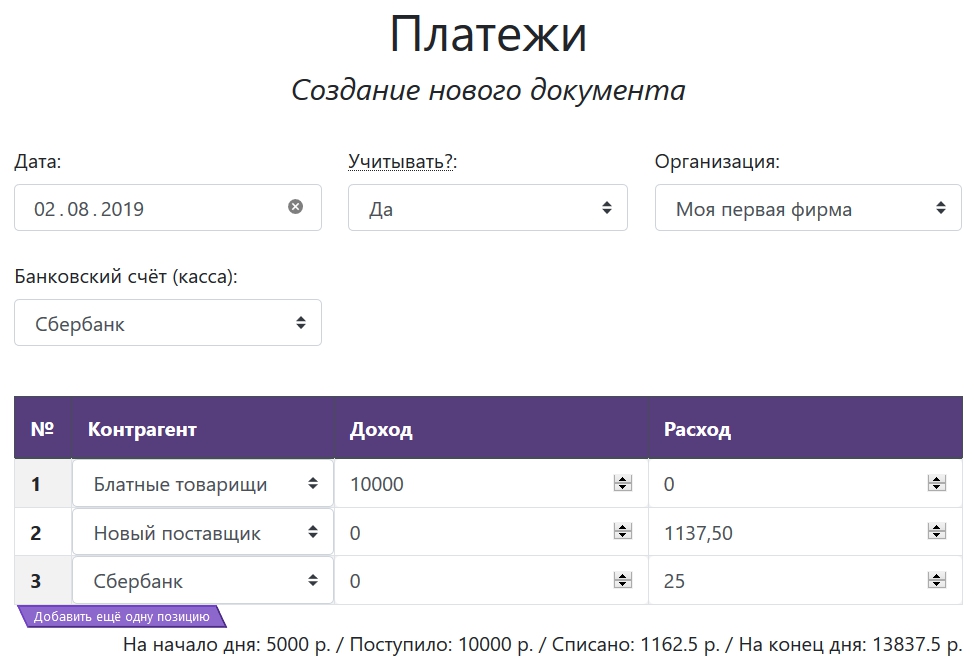Click the spinner on row 3 Расход field
Image resolution: width=974 pixels, height=669 pixels.
click(x=937, y=581)
